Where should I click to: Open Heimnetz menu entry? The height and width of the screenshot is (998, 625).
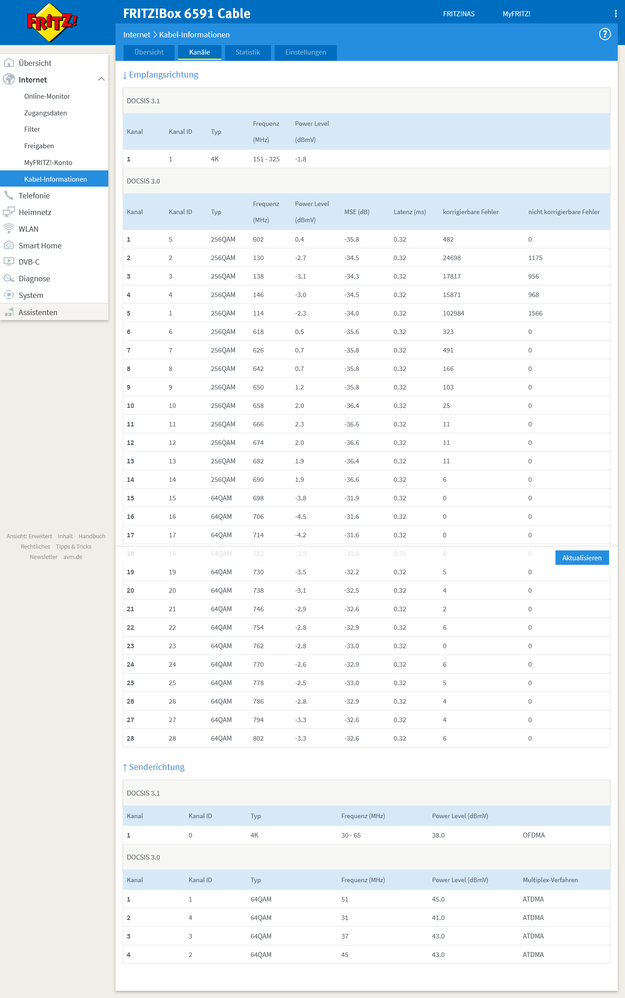point(35,212)
